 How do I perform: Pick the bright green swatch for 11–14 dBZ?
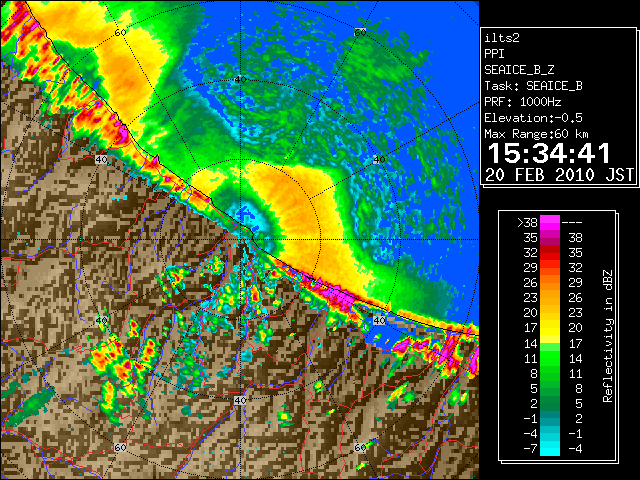coord(550,358)
